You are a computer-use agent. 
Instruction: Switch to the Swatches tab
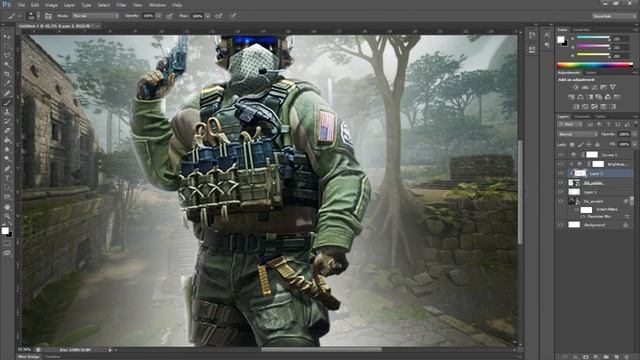[581, 30]
